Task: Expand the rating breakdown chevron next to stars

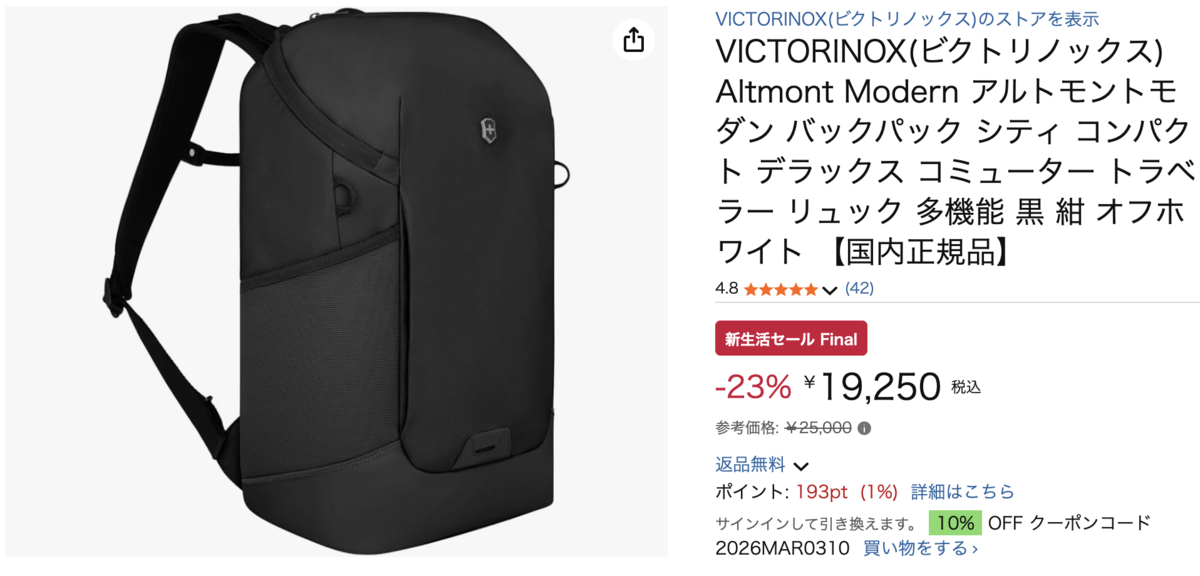Action: point(829,290)
